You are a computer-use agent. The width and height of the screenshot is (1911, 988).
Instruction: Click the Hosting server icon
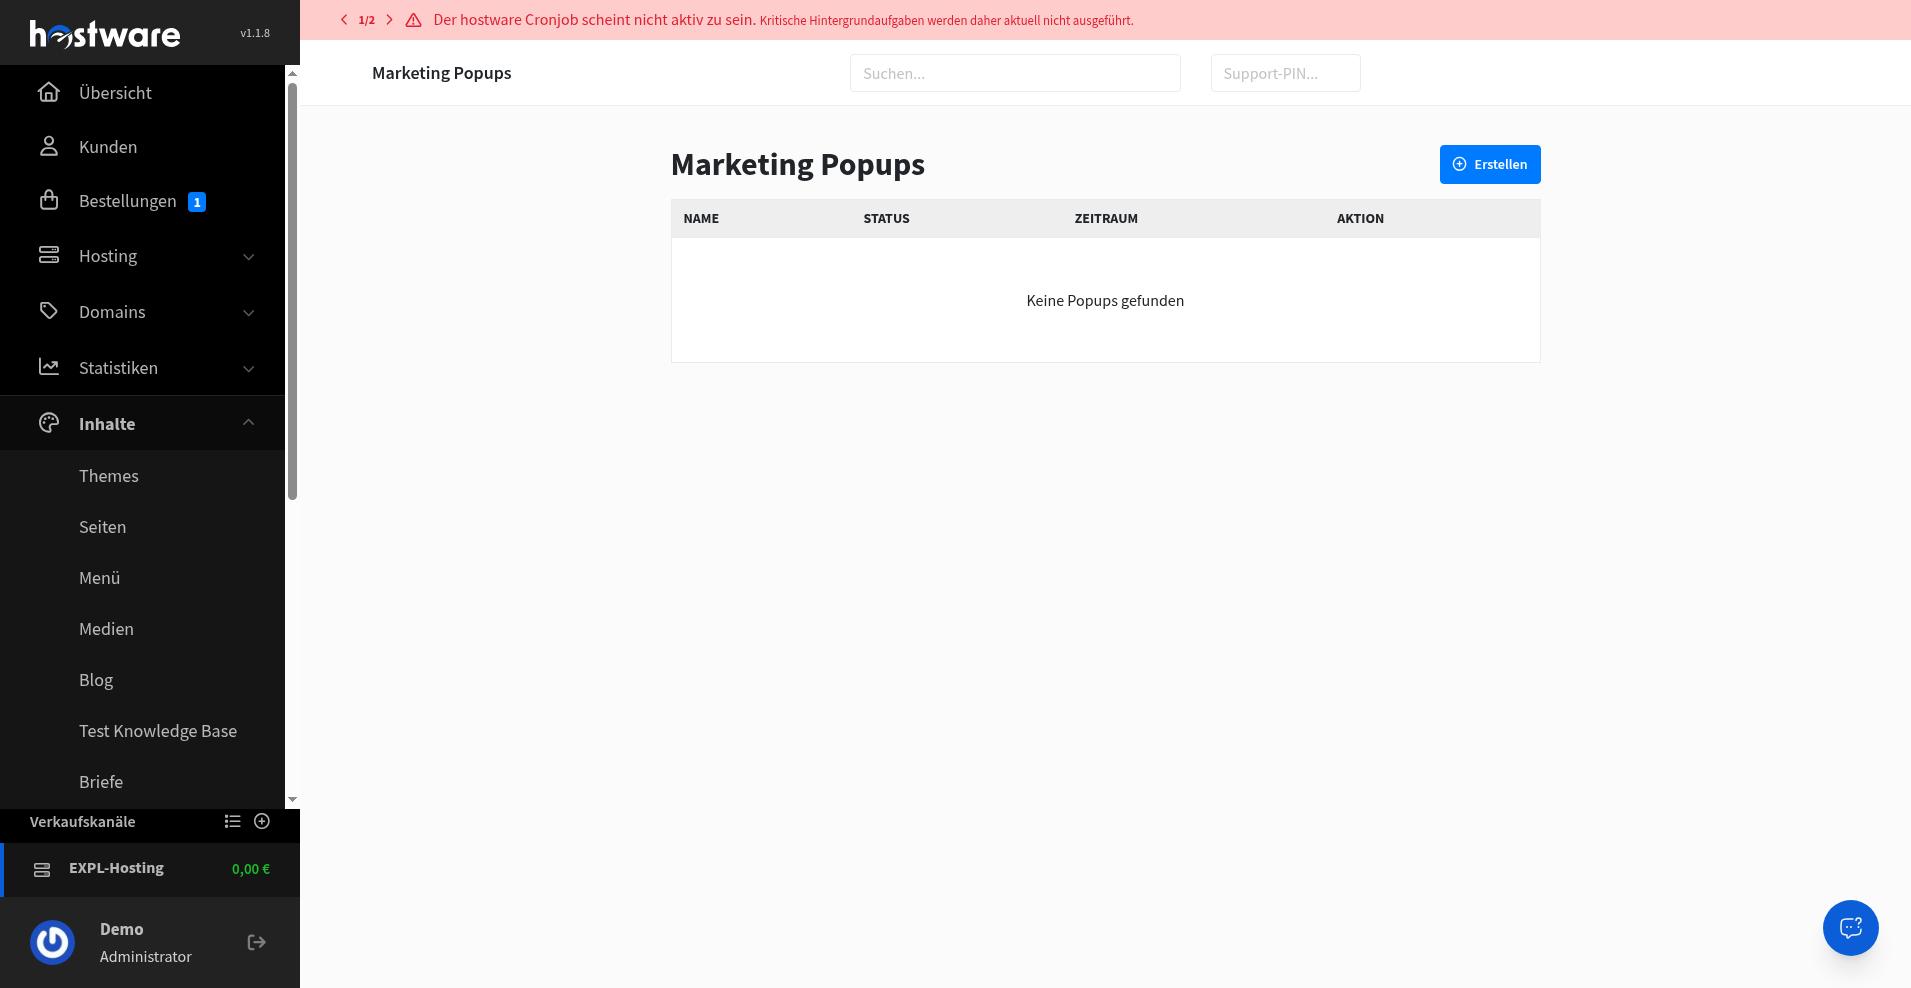tap(48, 255)
